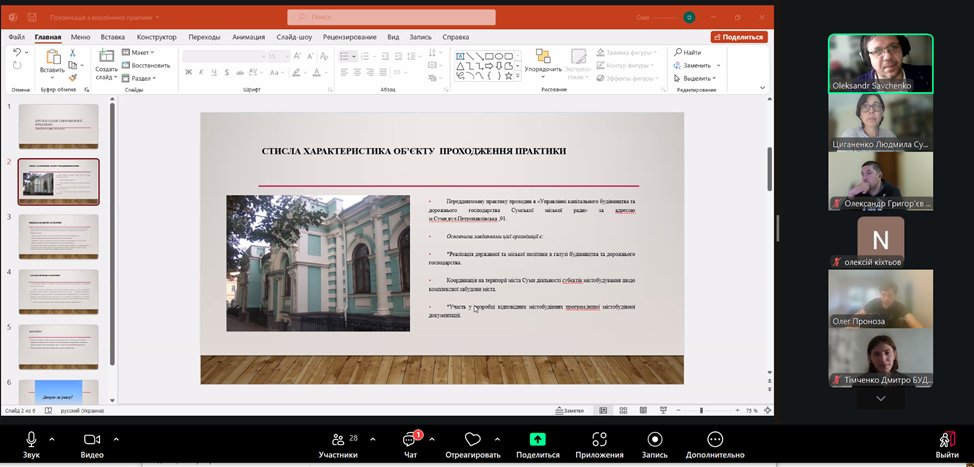Switch to the Конструктор tab
Image resolution: width=974 pixels, height=467 pixels.
click(157, 37)
